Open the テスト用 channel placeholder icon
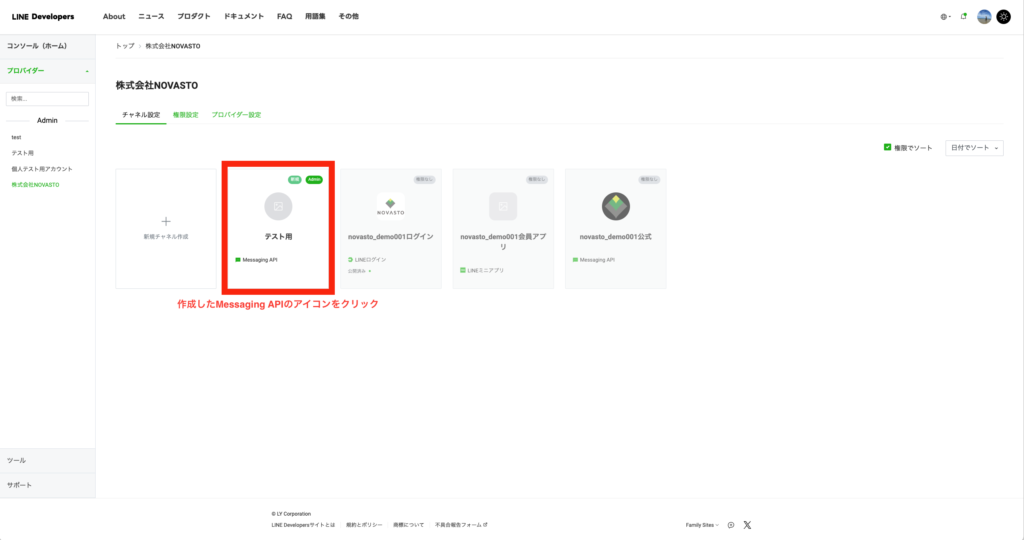This screenshot has width=1024, height=540. (x=278, y=206)
